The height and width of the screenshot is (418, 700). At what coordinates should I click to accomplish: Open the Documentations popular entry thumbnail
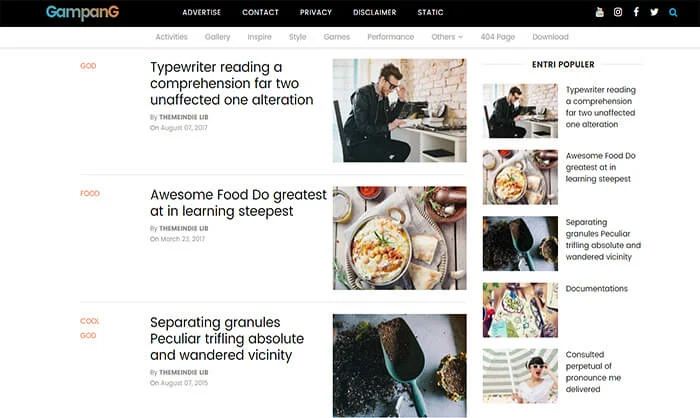click(x=520, y=309)
